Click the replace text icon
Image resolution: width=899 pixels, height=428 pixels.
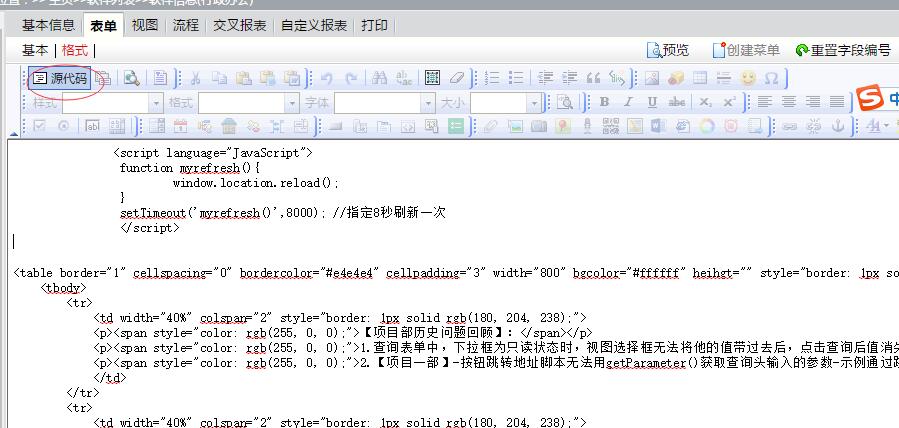(x=404, y=78)
